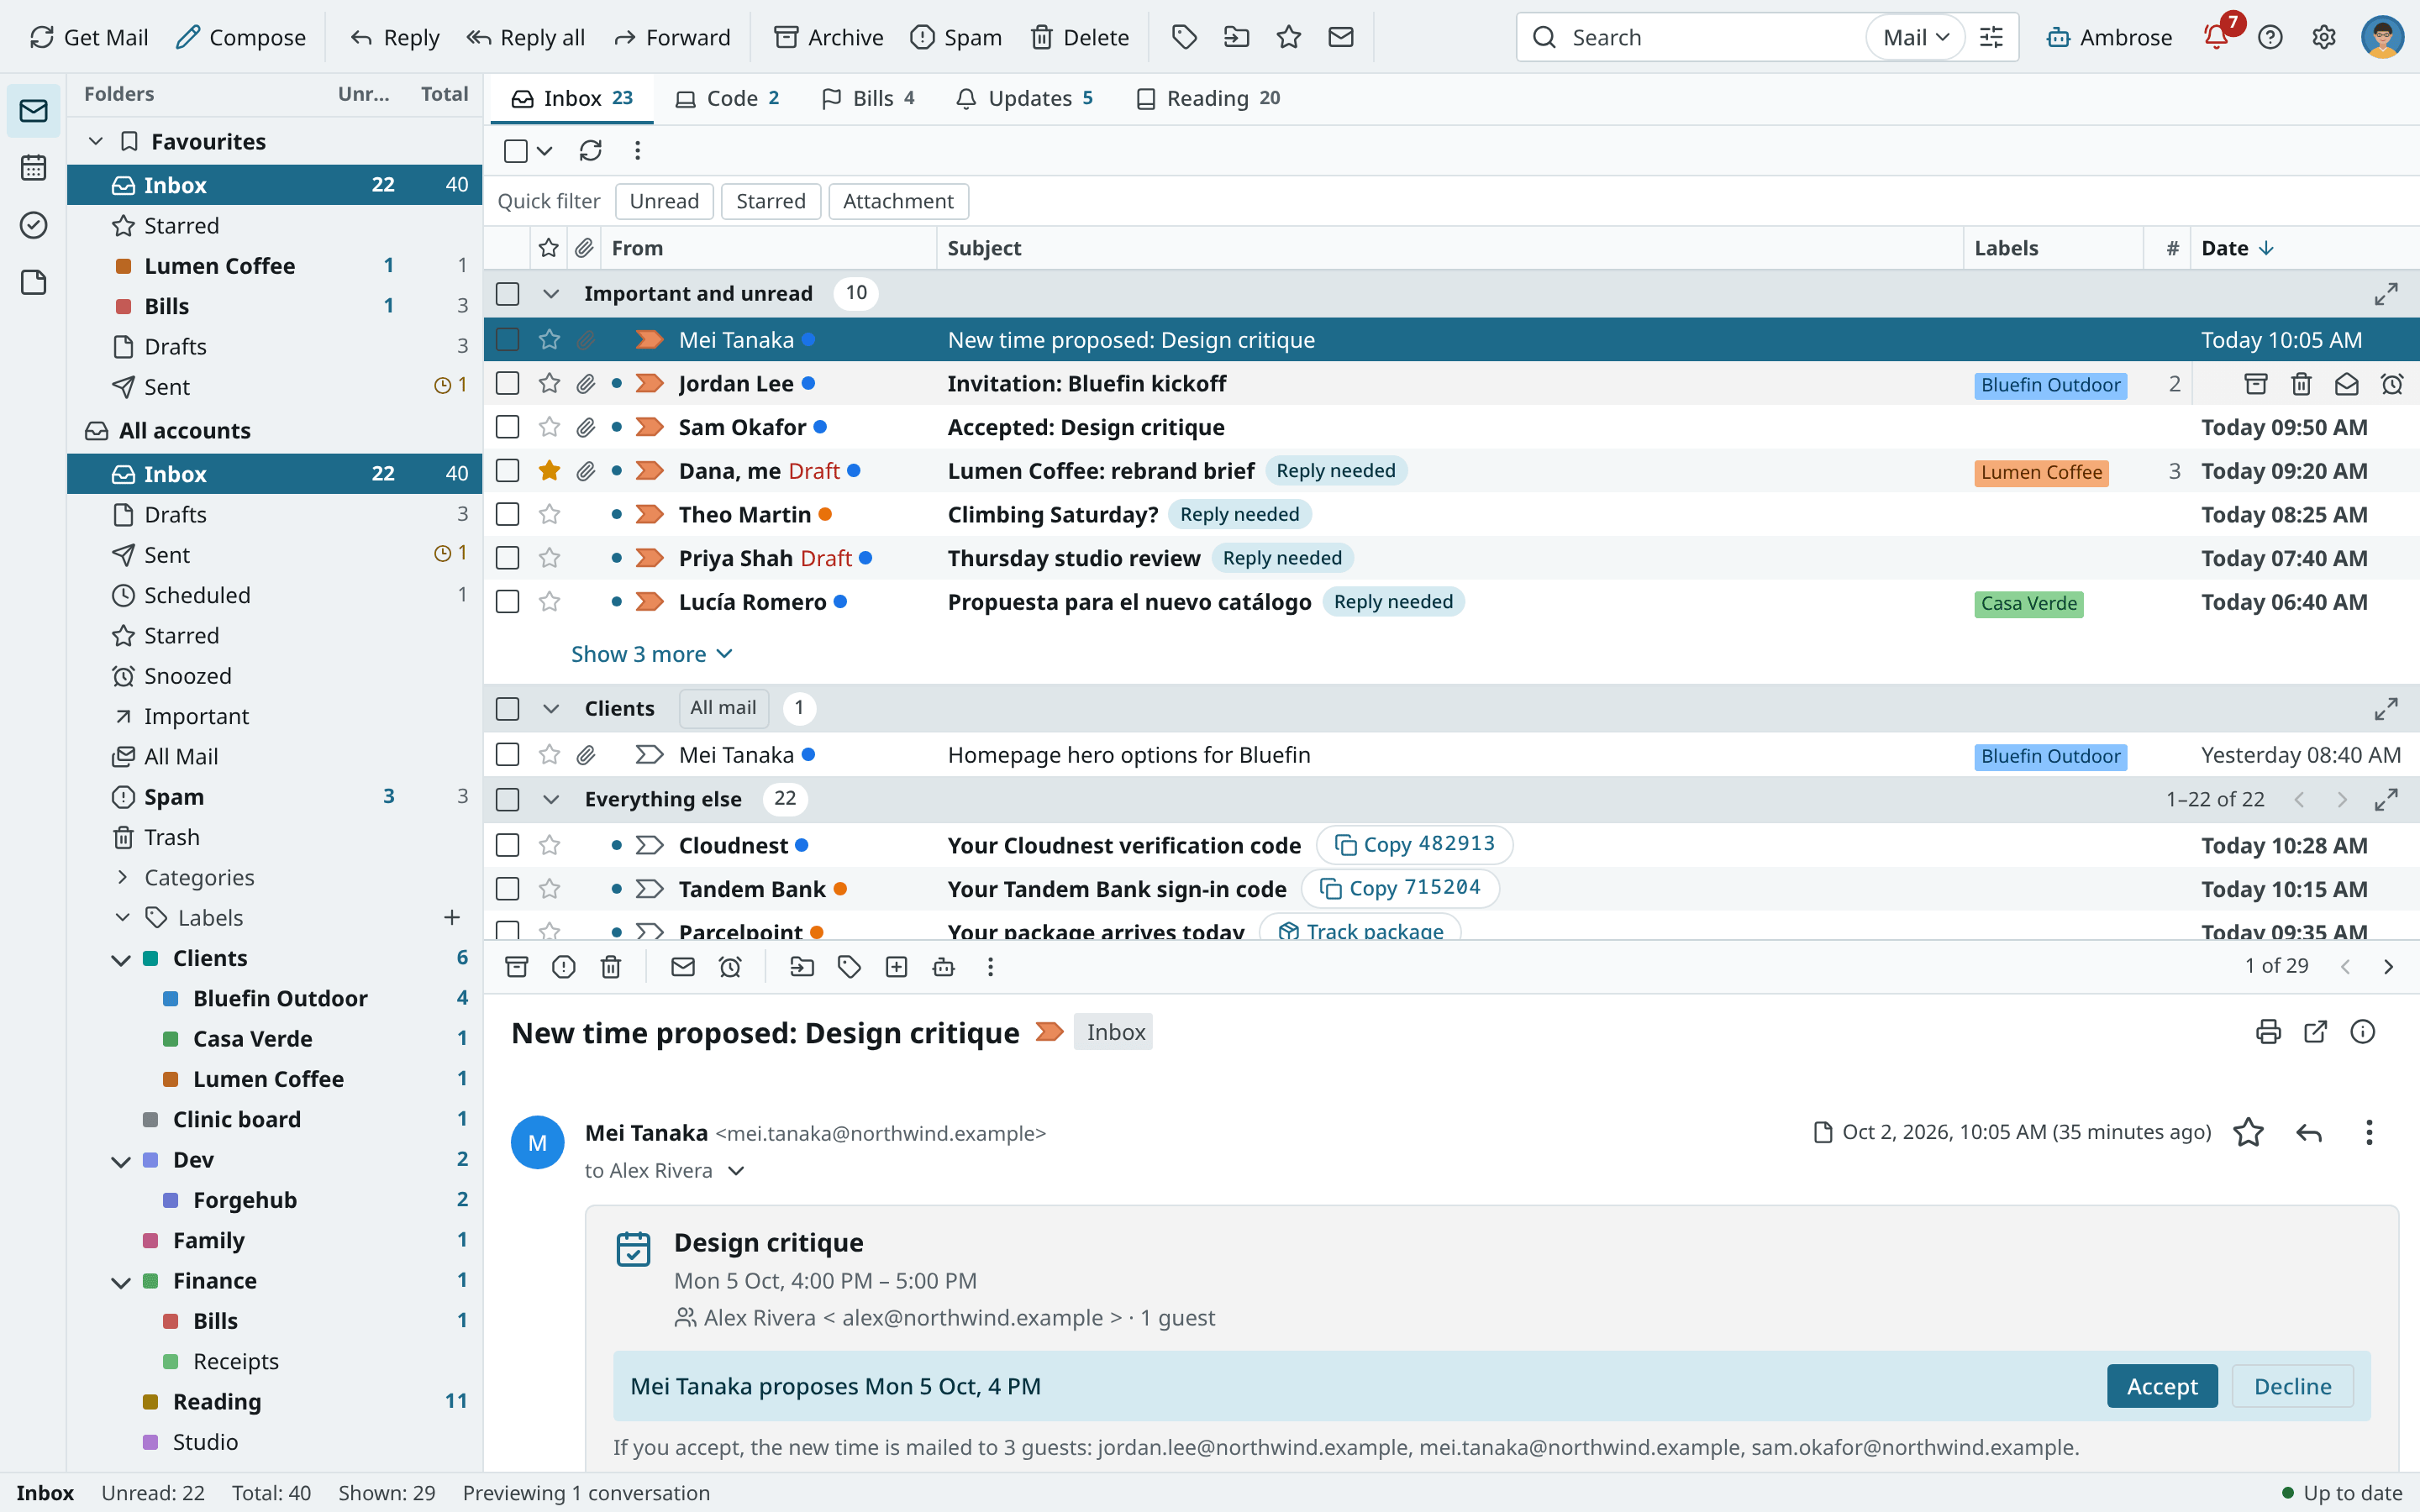Open the Reading tab
Screen dimensions: 2420x1512
pyautogui.click(x=1208, y=98)
